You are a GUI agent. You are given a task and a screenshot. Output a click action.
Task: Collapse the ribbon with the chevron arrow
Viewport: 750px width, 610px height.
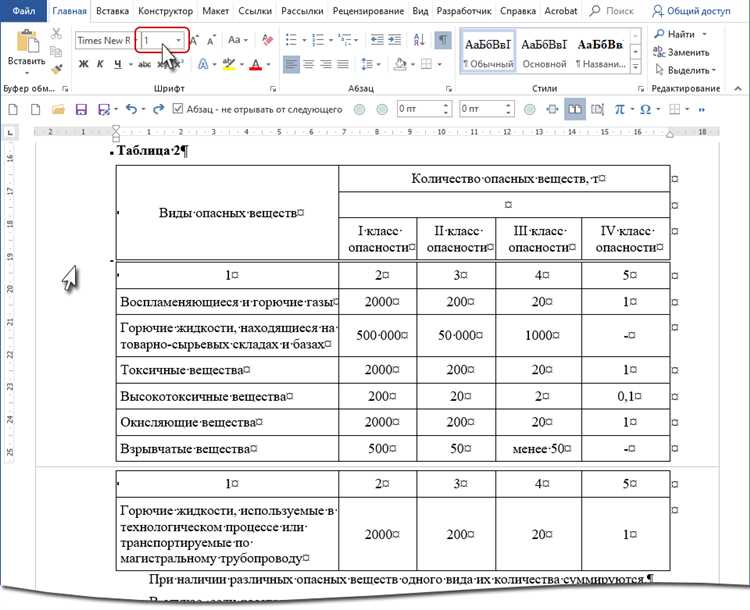(738, 89)
